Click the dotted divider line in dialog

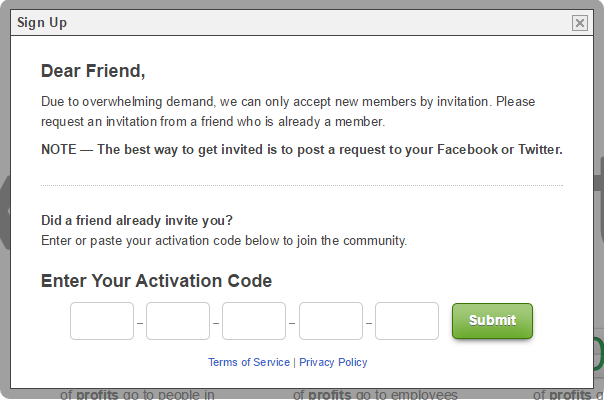click(x=301, y=186)
